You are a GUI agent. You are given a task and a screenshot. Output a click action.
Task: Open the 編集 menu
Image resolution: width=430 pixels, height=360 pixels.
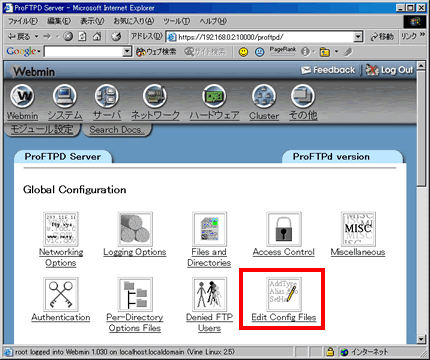[x=59, y=21]
